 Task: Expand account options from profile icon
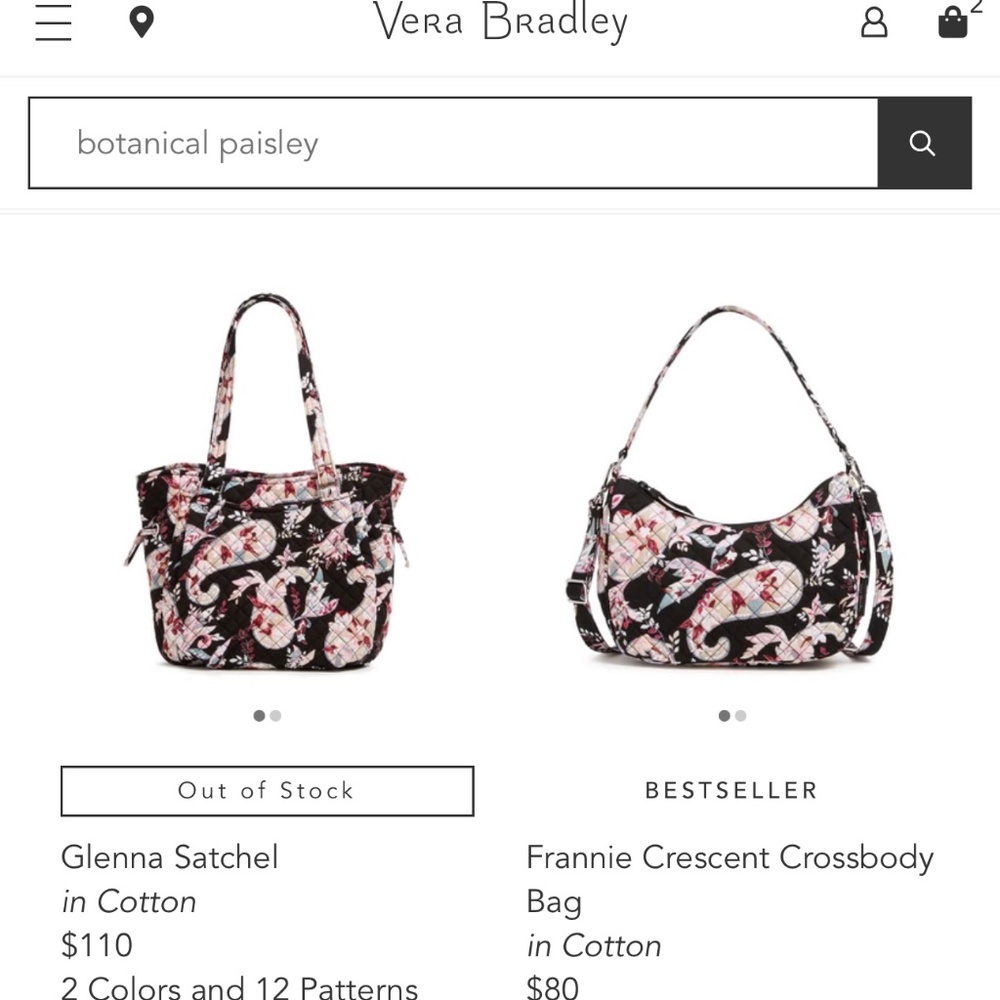click(873, 22)
